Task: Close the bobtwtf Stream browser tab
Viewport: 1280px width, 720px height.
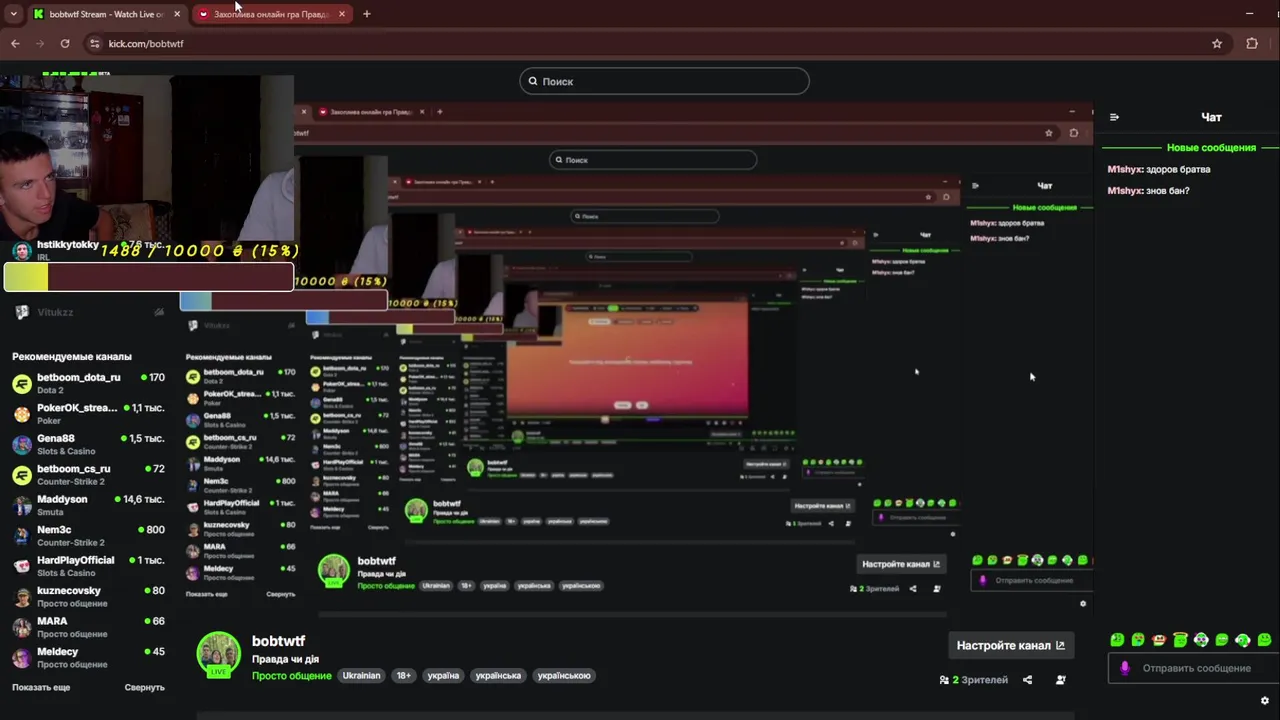Action: (177, 14)
